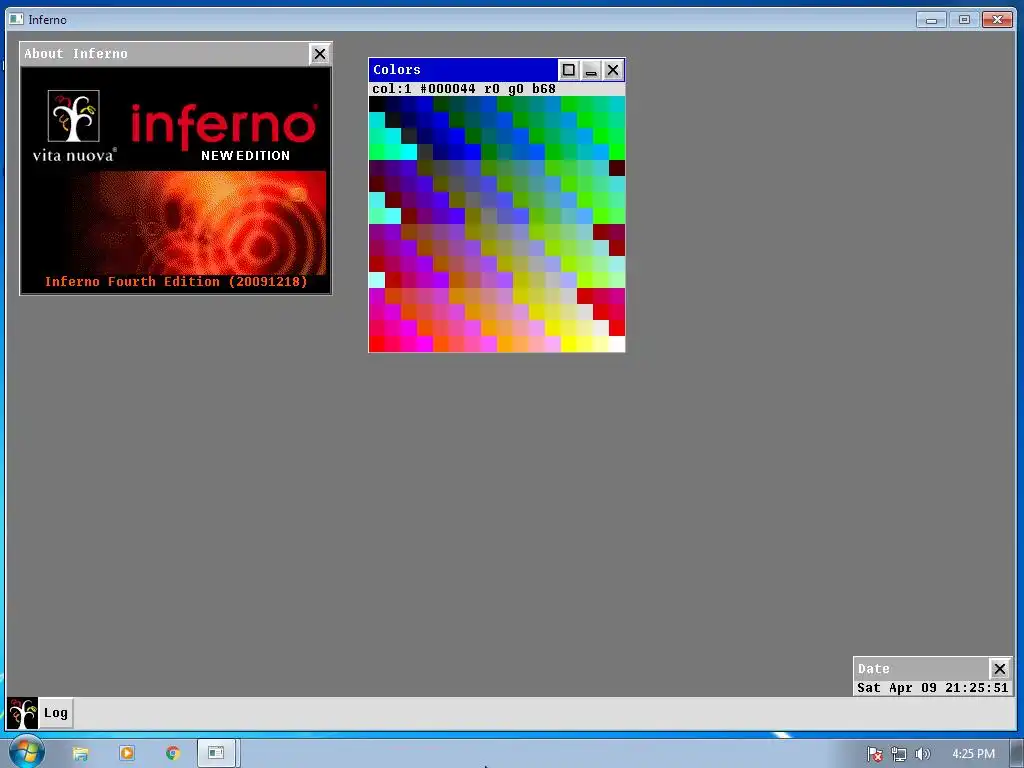Minimize the outer Inferno host window
Screen dimensions: 1024x768
point(931,20)
